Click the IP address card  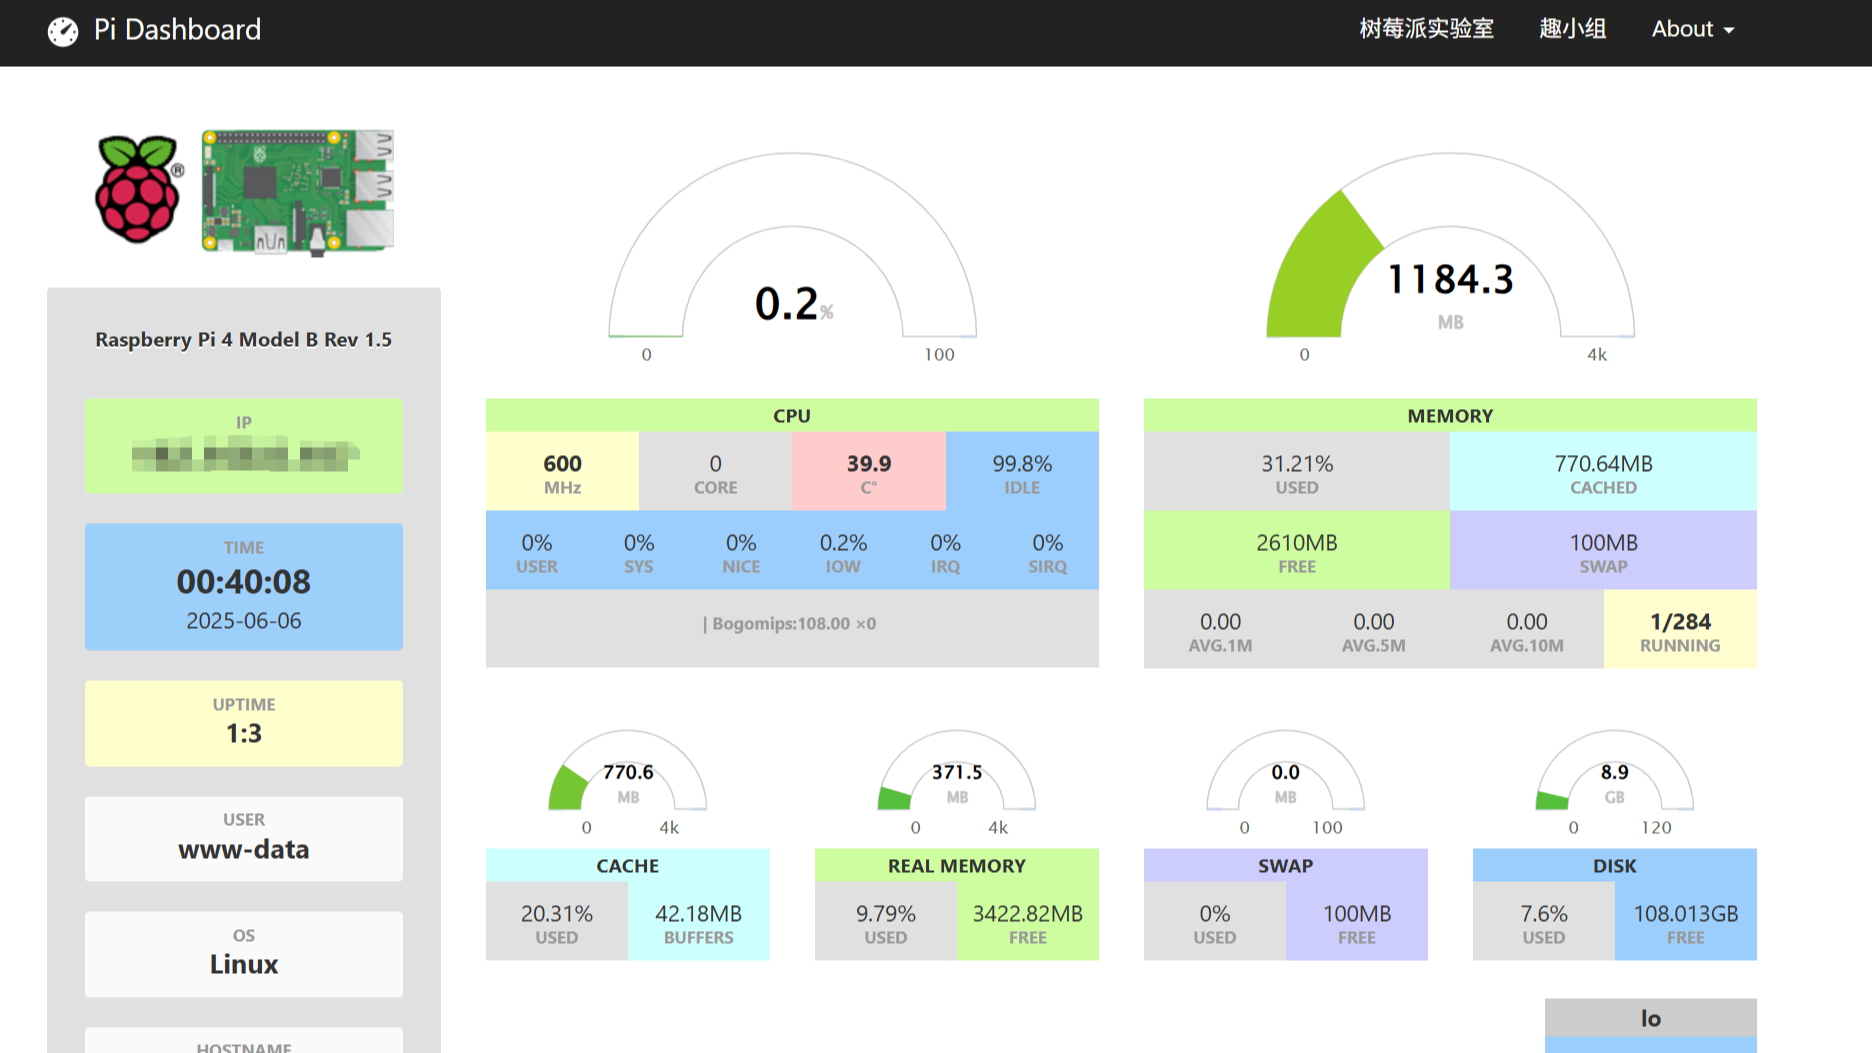pyautogui.click(x=244, y=446)
